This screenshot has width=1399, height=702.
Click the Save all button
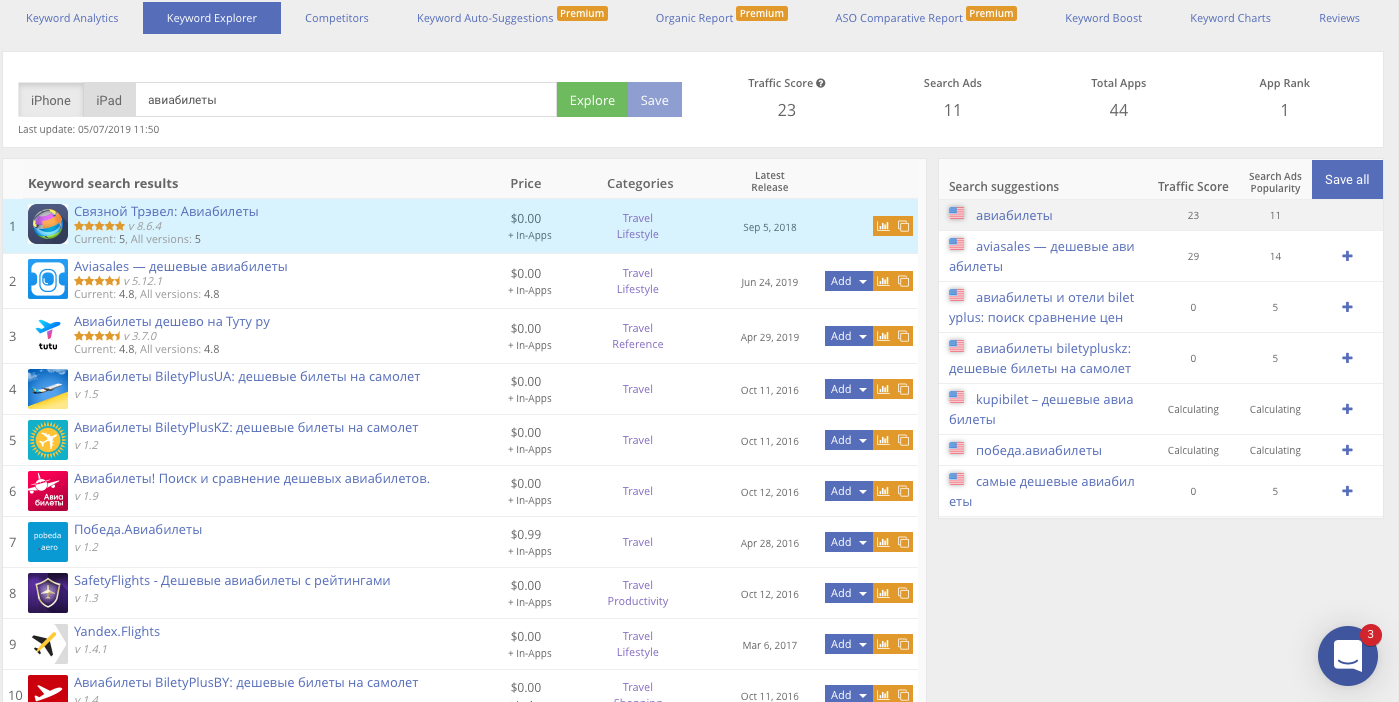tap(1347, 179)
